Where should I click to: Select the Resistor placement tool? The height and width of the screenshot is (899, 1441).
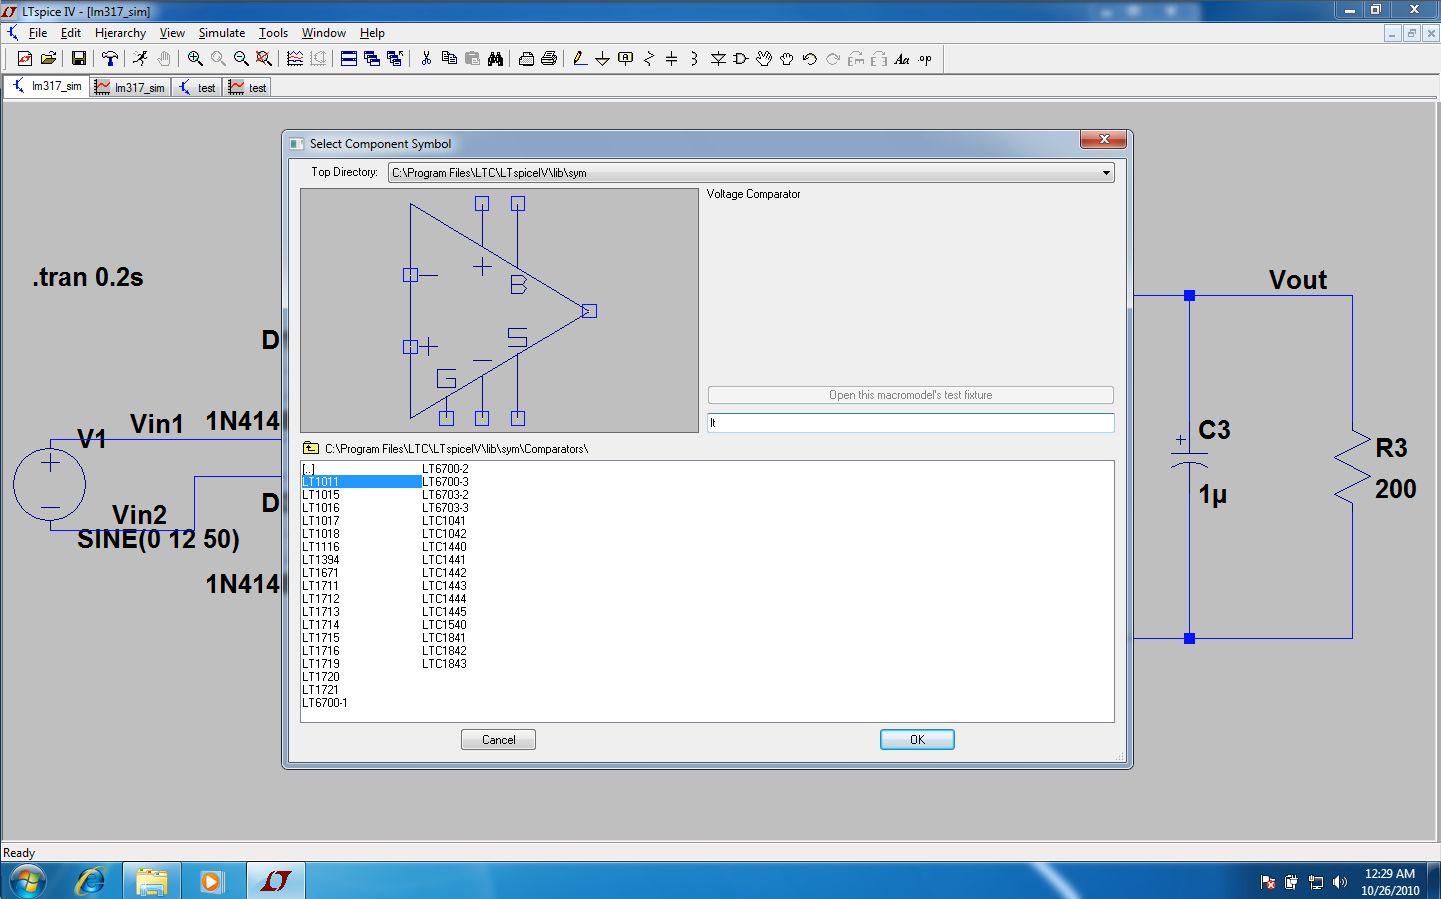[649, 59]
